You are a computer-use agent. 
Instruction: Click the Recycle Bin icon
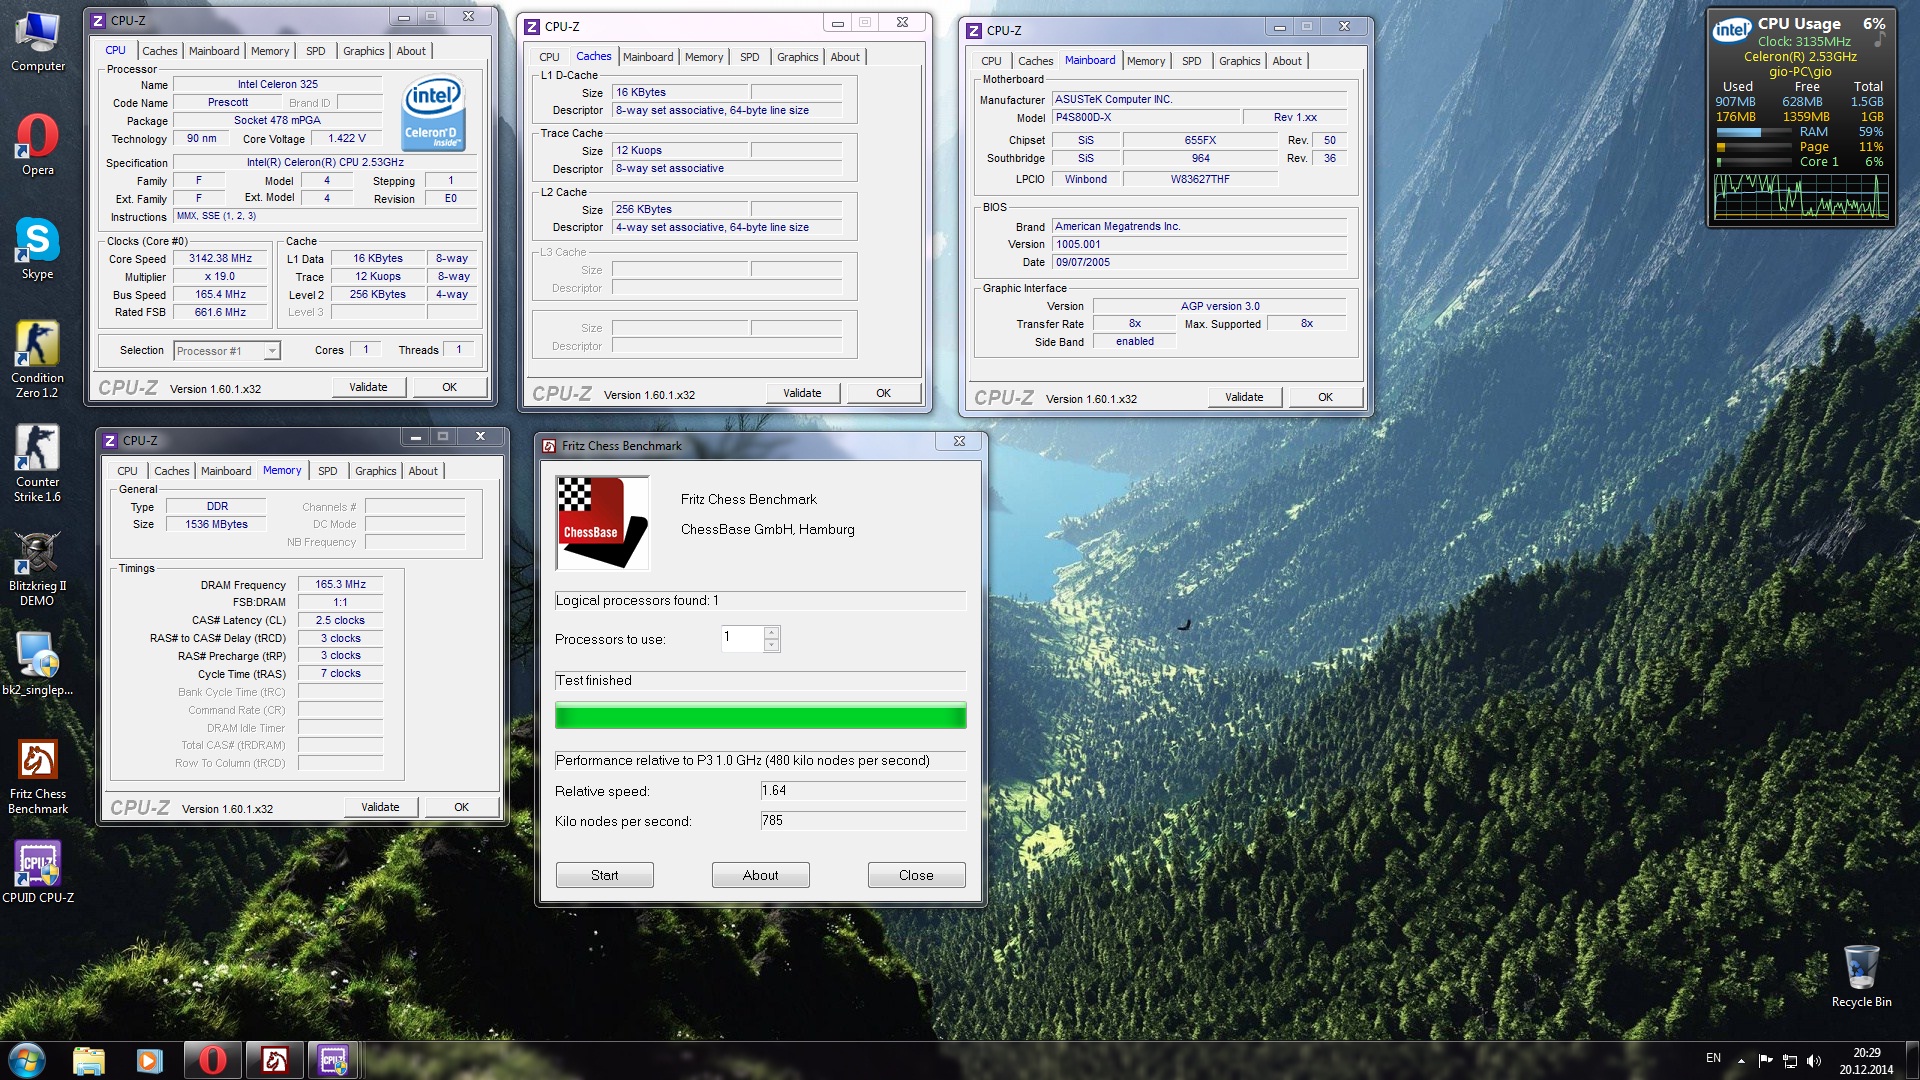pyautogui.click(x=1861, y=968)
